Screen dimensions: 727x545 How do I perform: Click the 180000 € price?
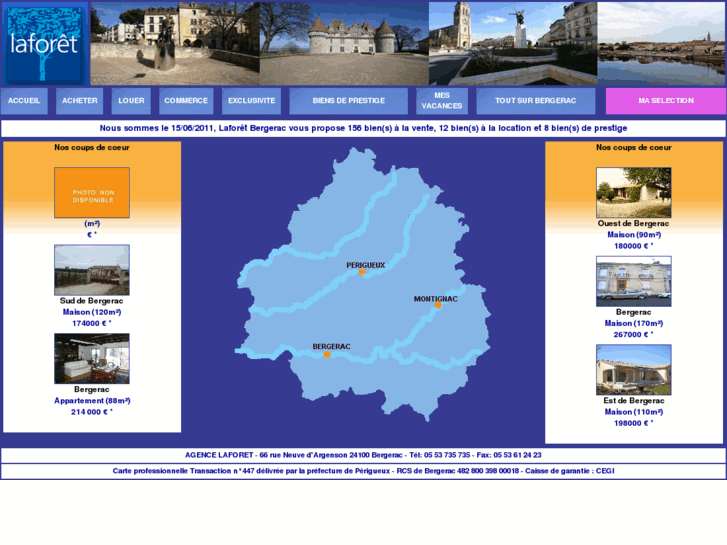point(633,246)
